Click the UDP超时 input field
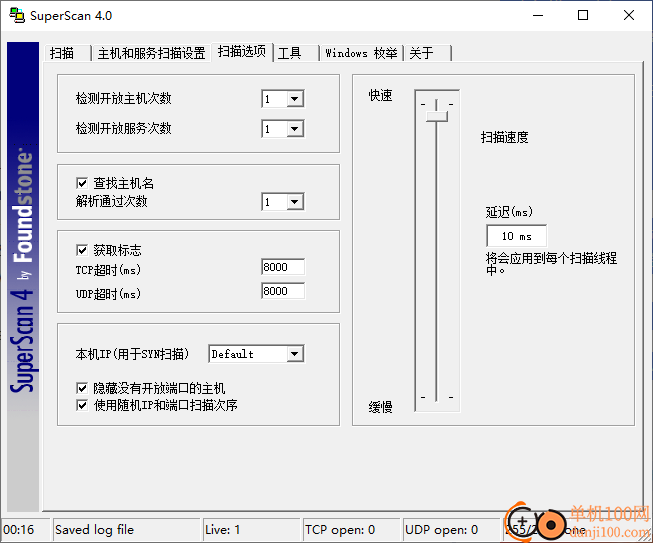Viewport: 653px width, 543px height. point(283,291)
